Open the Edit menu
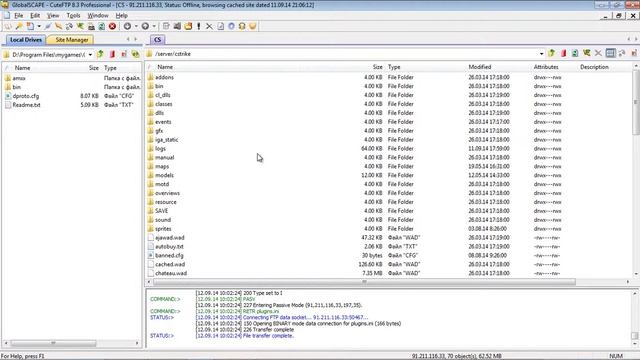 click(x=35, y=16)
